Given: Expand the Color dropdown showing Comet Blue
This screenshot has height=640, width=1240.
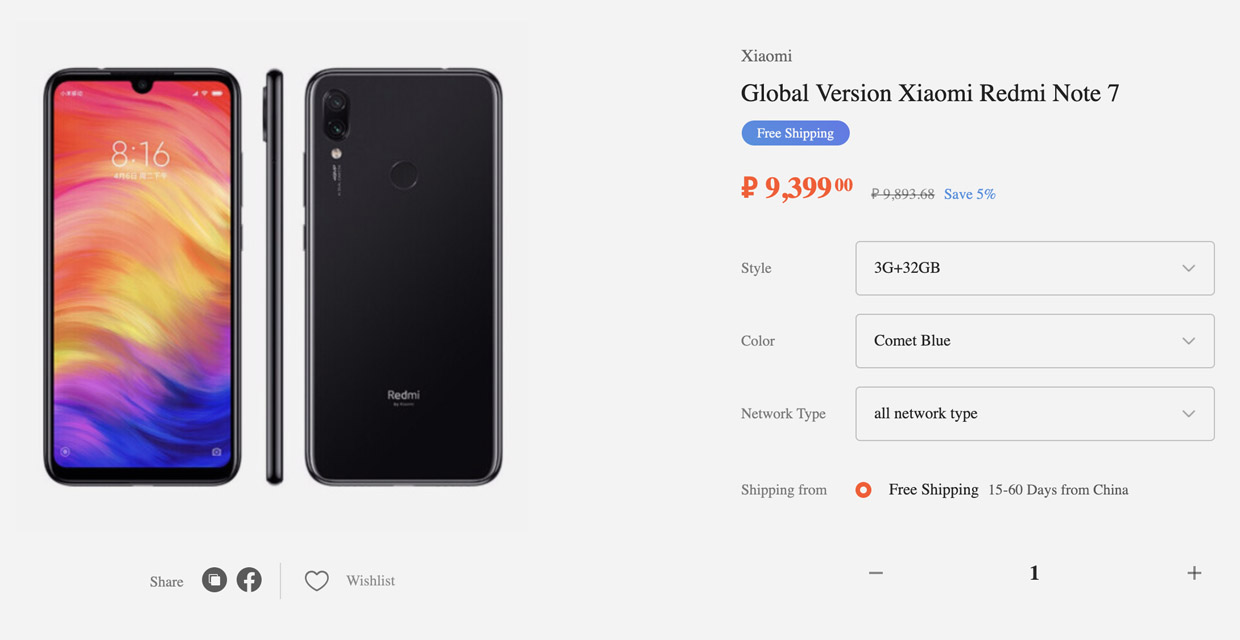Looking at the screenshot, I should (1034, 341).
